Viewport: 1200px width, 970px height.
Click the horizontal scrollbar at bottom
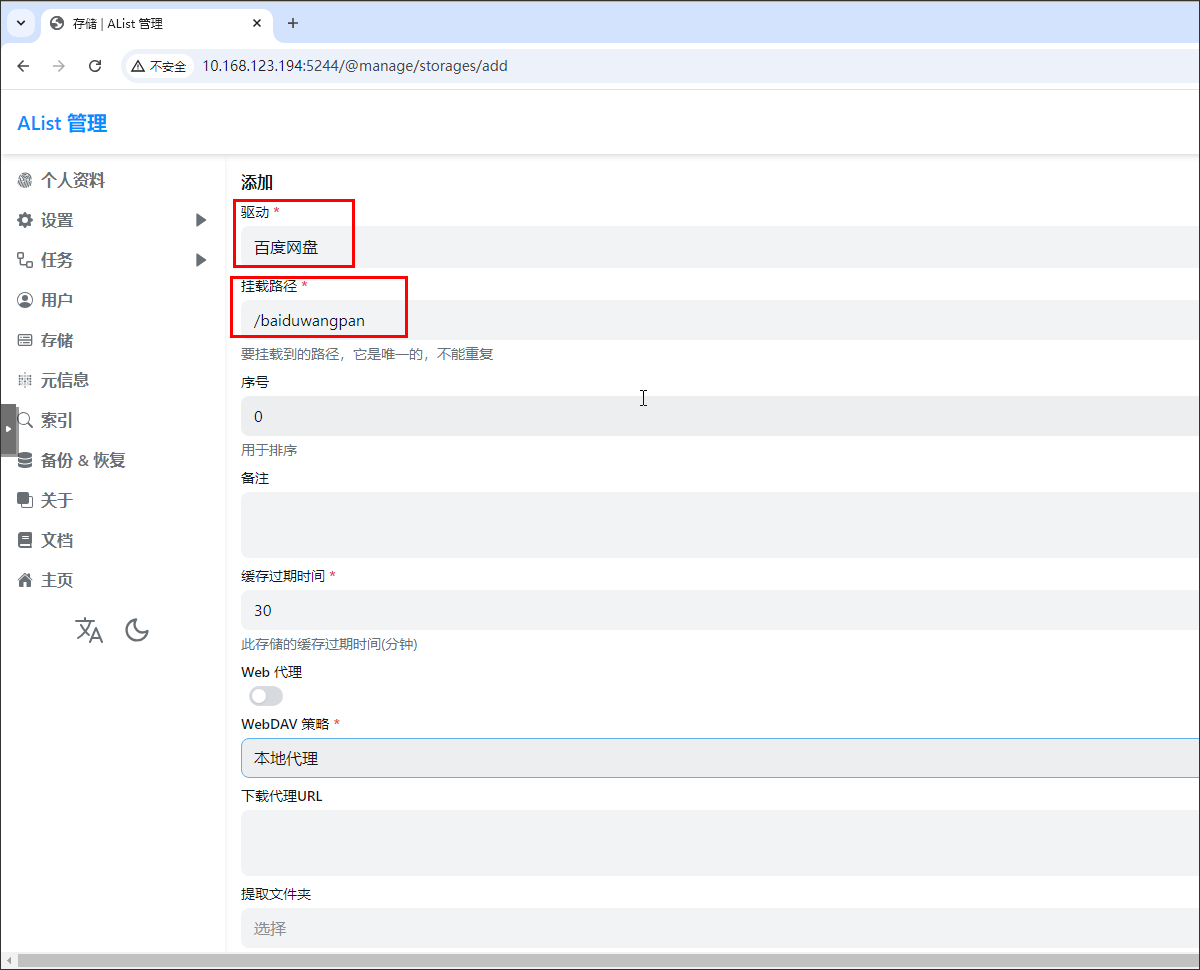[x=607, y=961]
